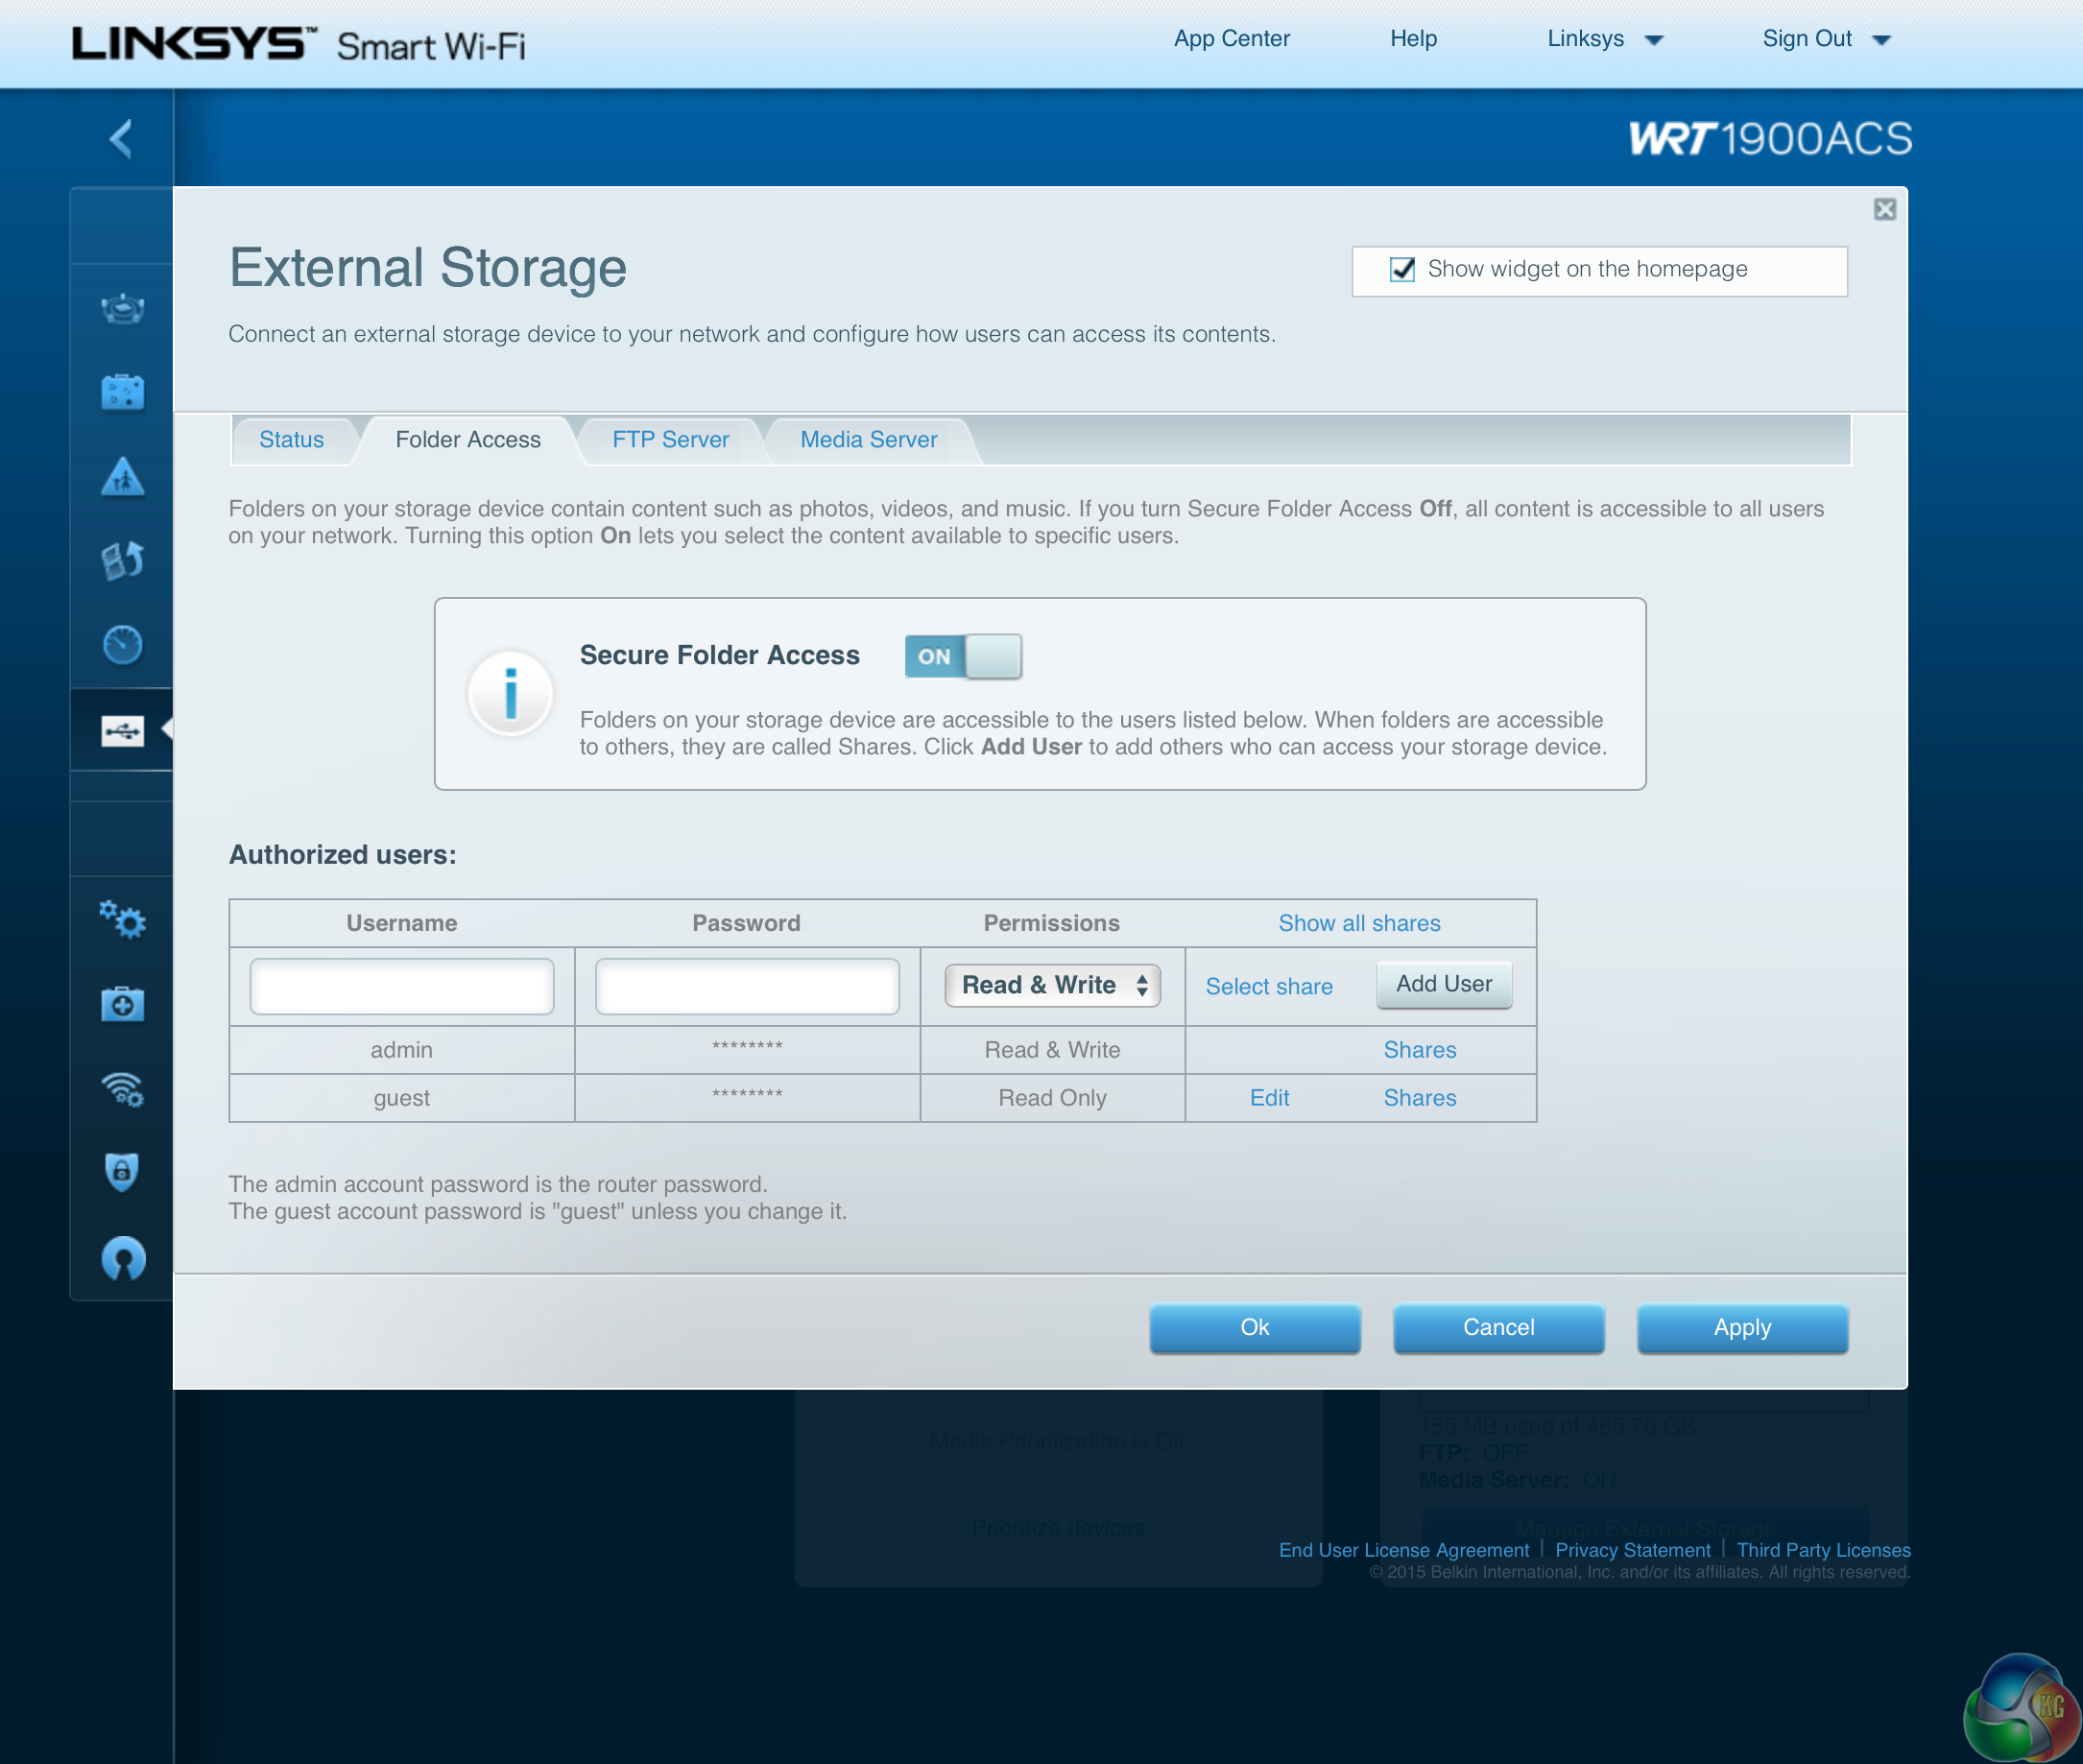Switch to the Media Server tab
This screenshot has width=2083, height=1764.
pyautogui.click(x=868, y=440)
